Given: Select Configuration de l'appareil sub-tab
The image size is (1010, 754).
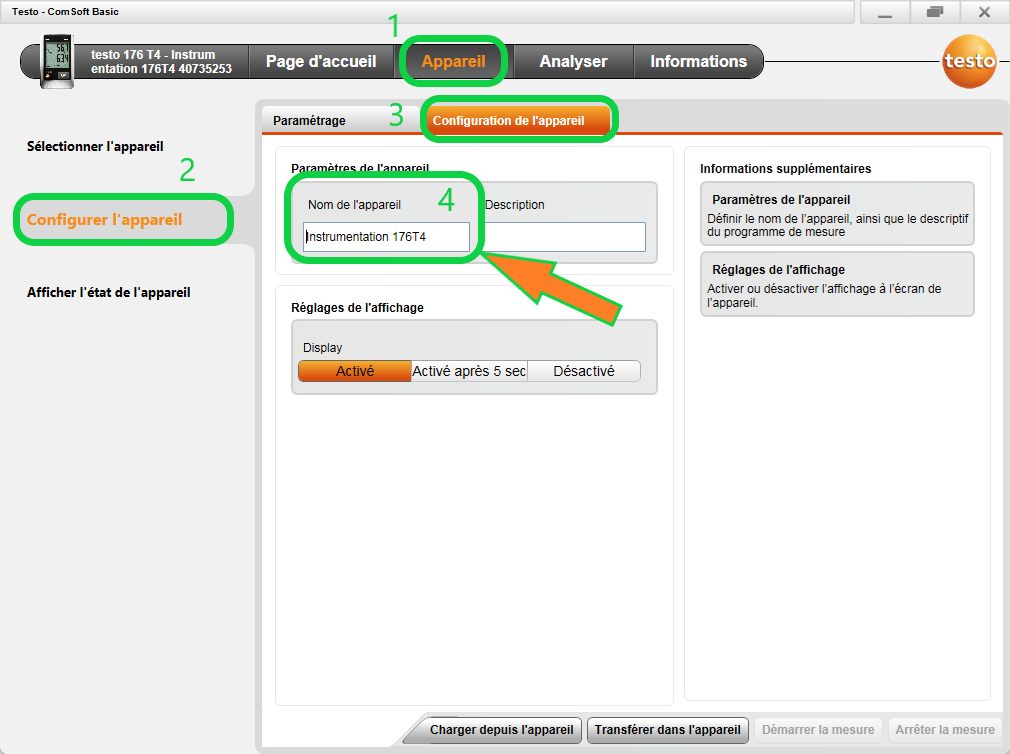Looking at the screenshot, I should coord(508,121).
